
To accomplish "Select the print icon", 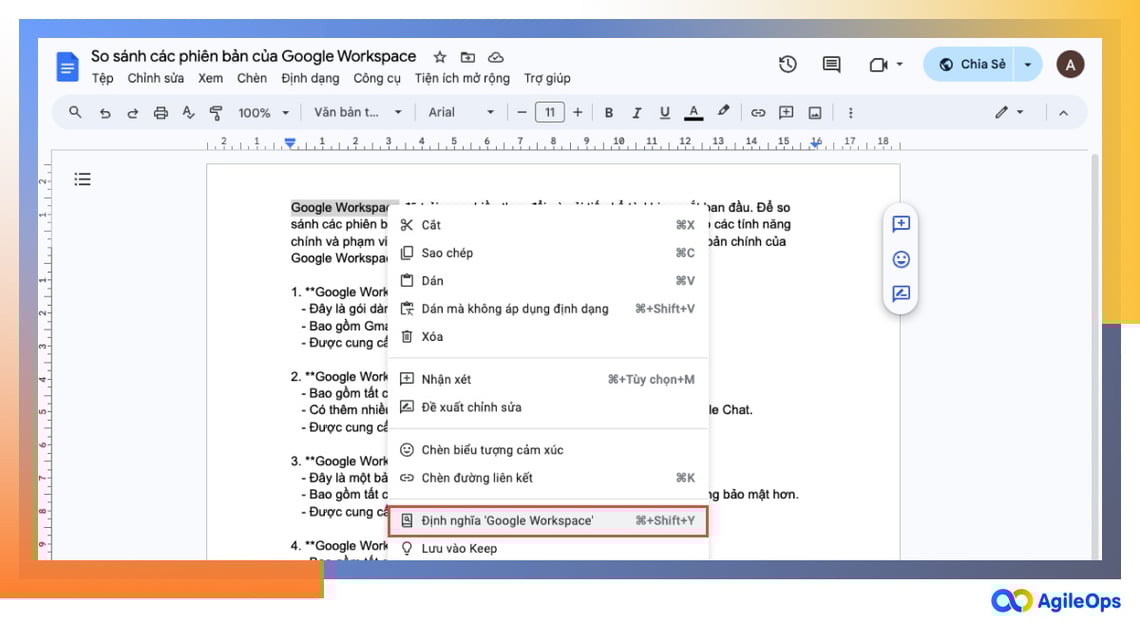I will [160, 112].
